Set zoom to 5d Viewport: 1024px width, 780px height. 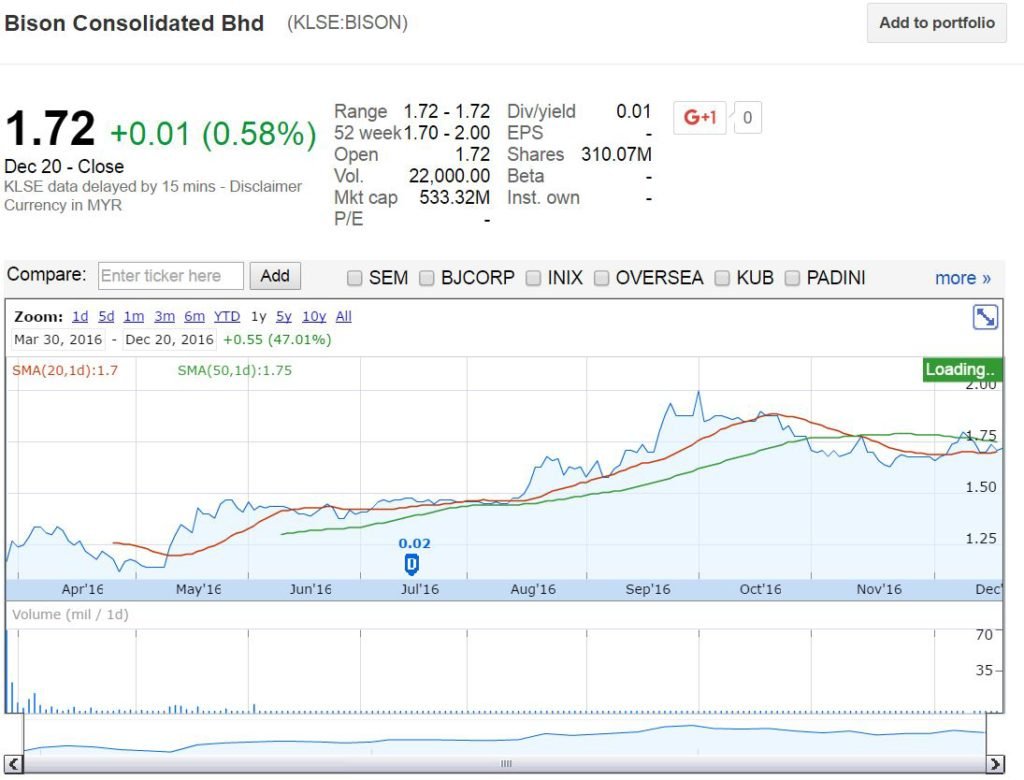(106, 316)
